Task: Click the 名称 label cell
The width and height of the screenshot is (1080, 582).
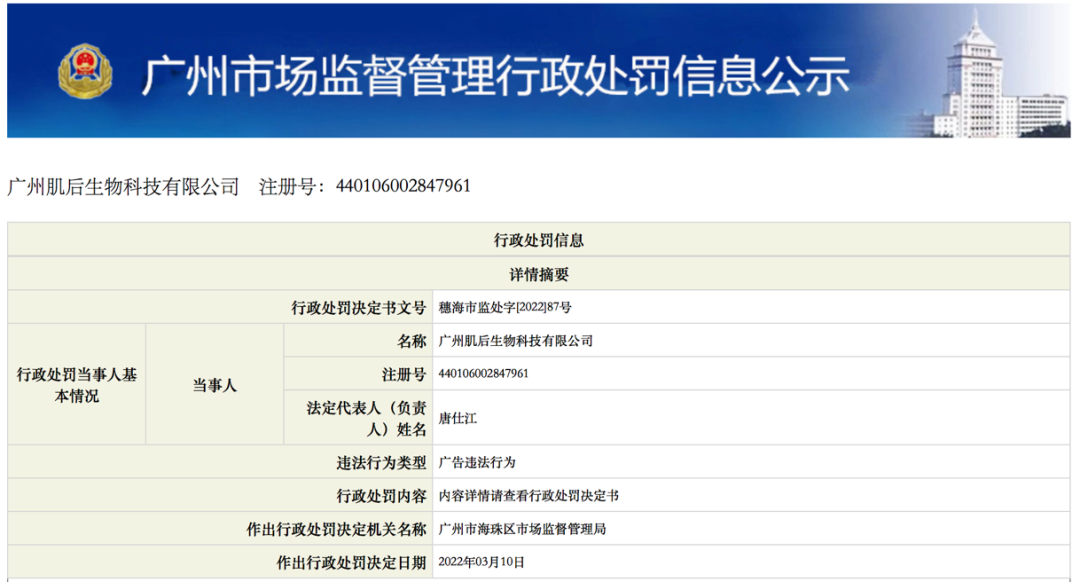Action: tap(411, 341)
